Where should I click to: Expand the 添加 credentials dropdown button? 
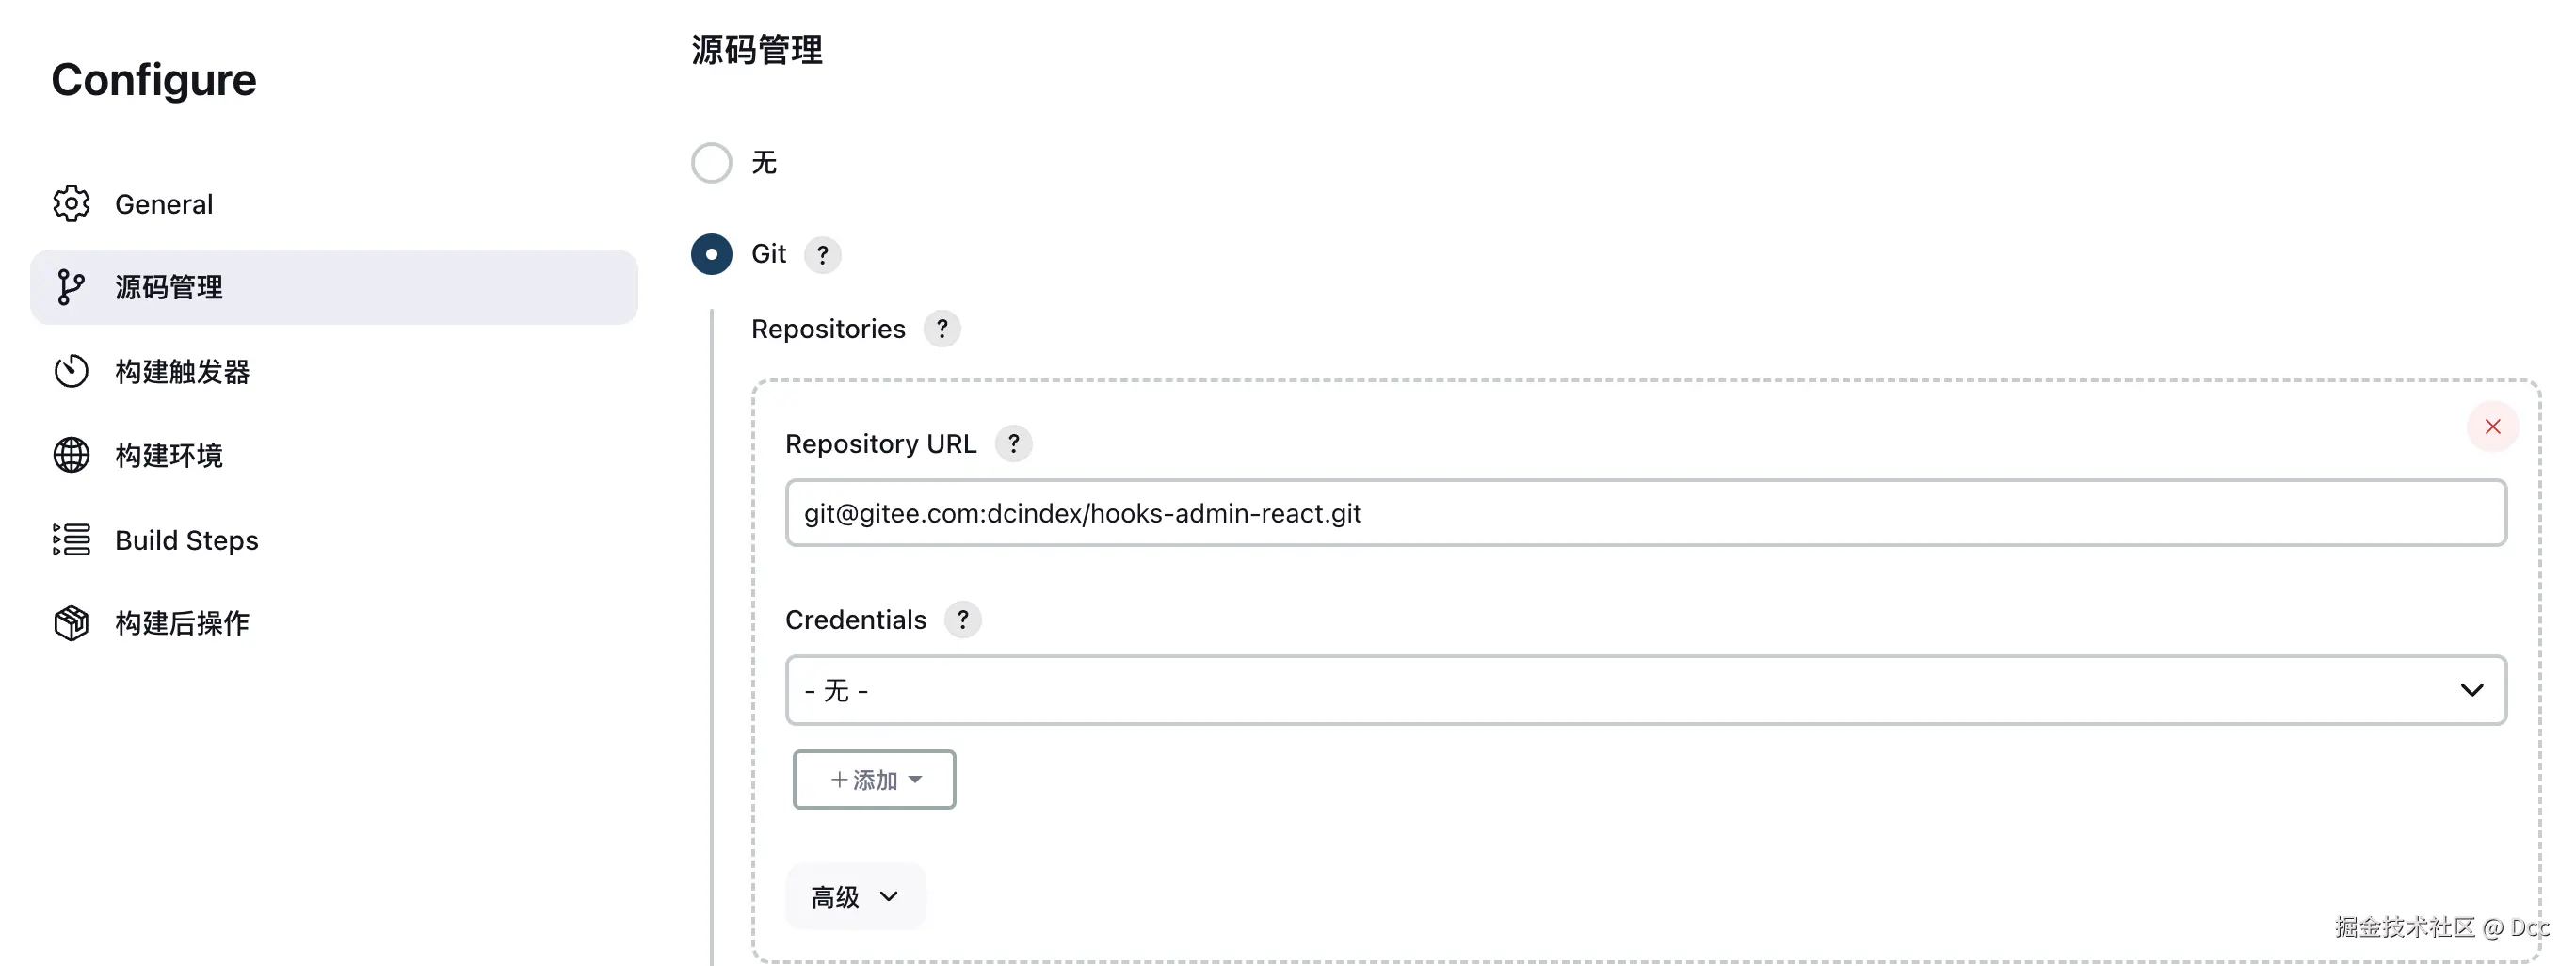(x=874, y=780)
